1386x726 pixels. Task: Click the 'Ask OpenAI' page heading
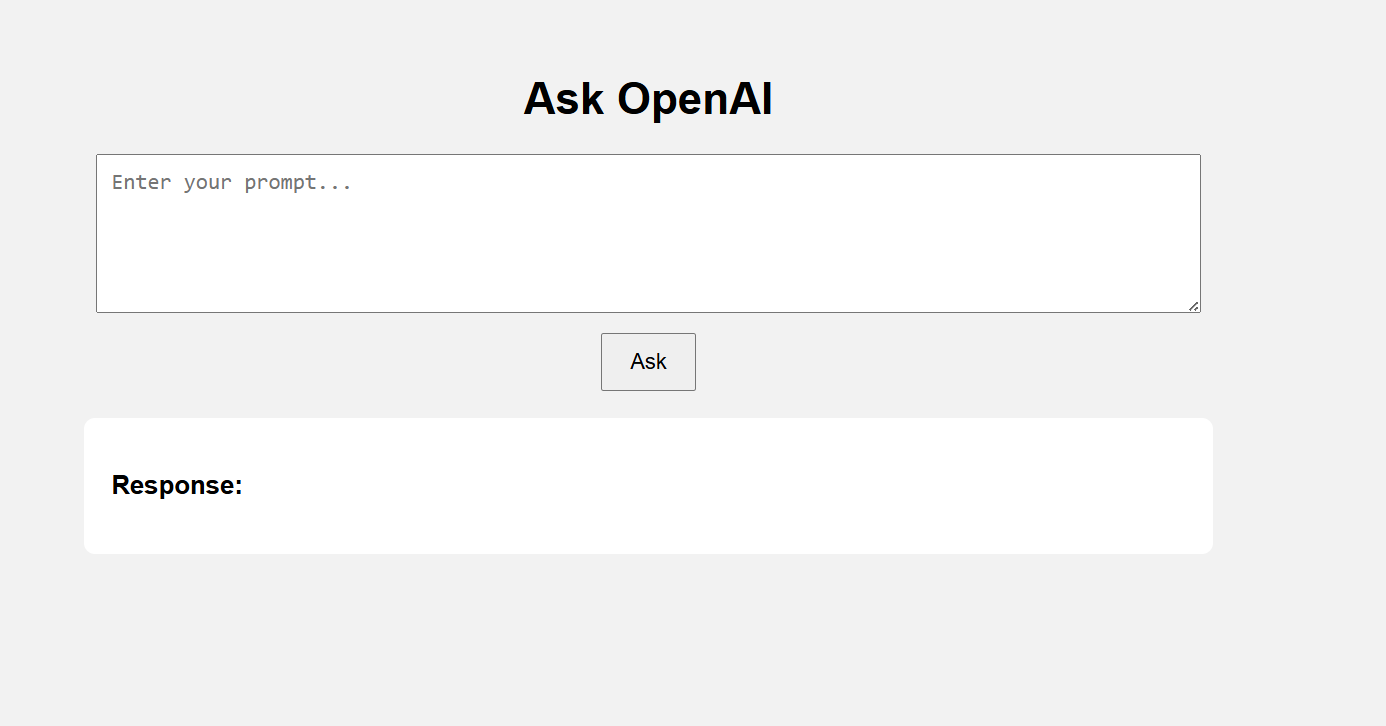coord(648,98)
